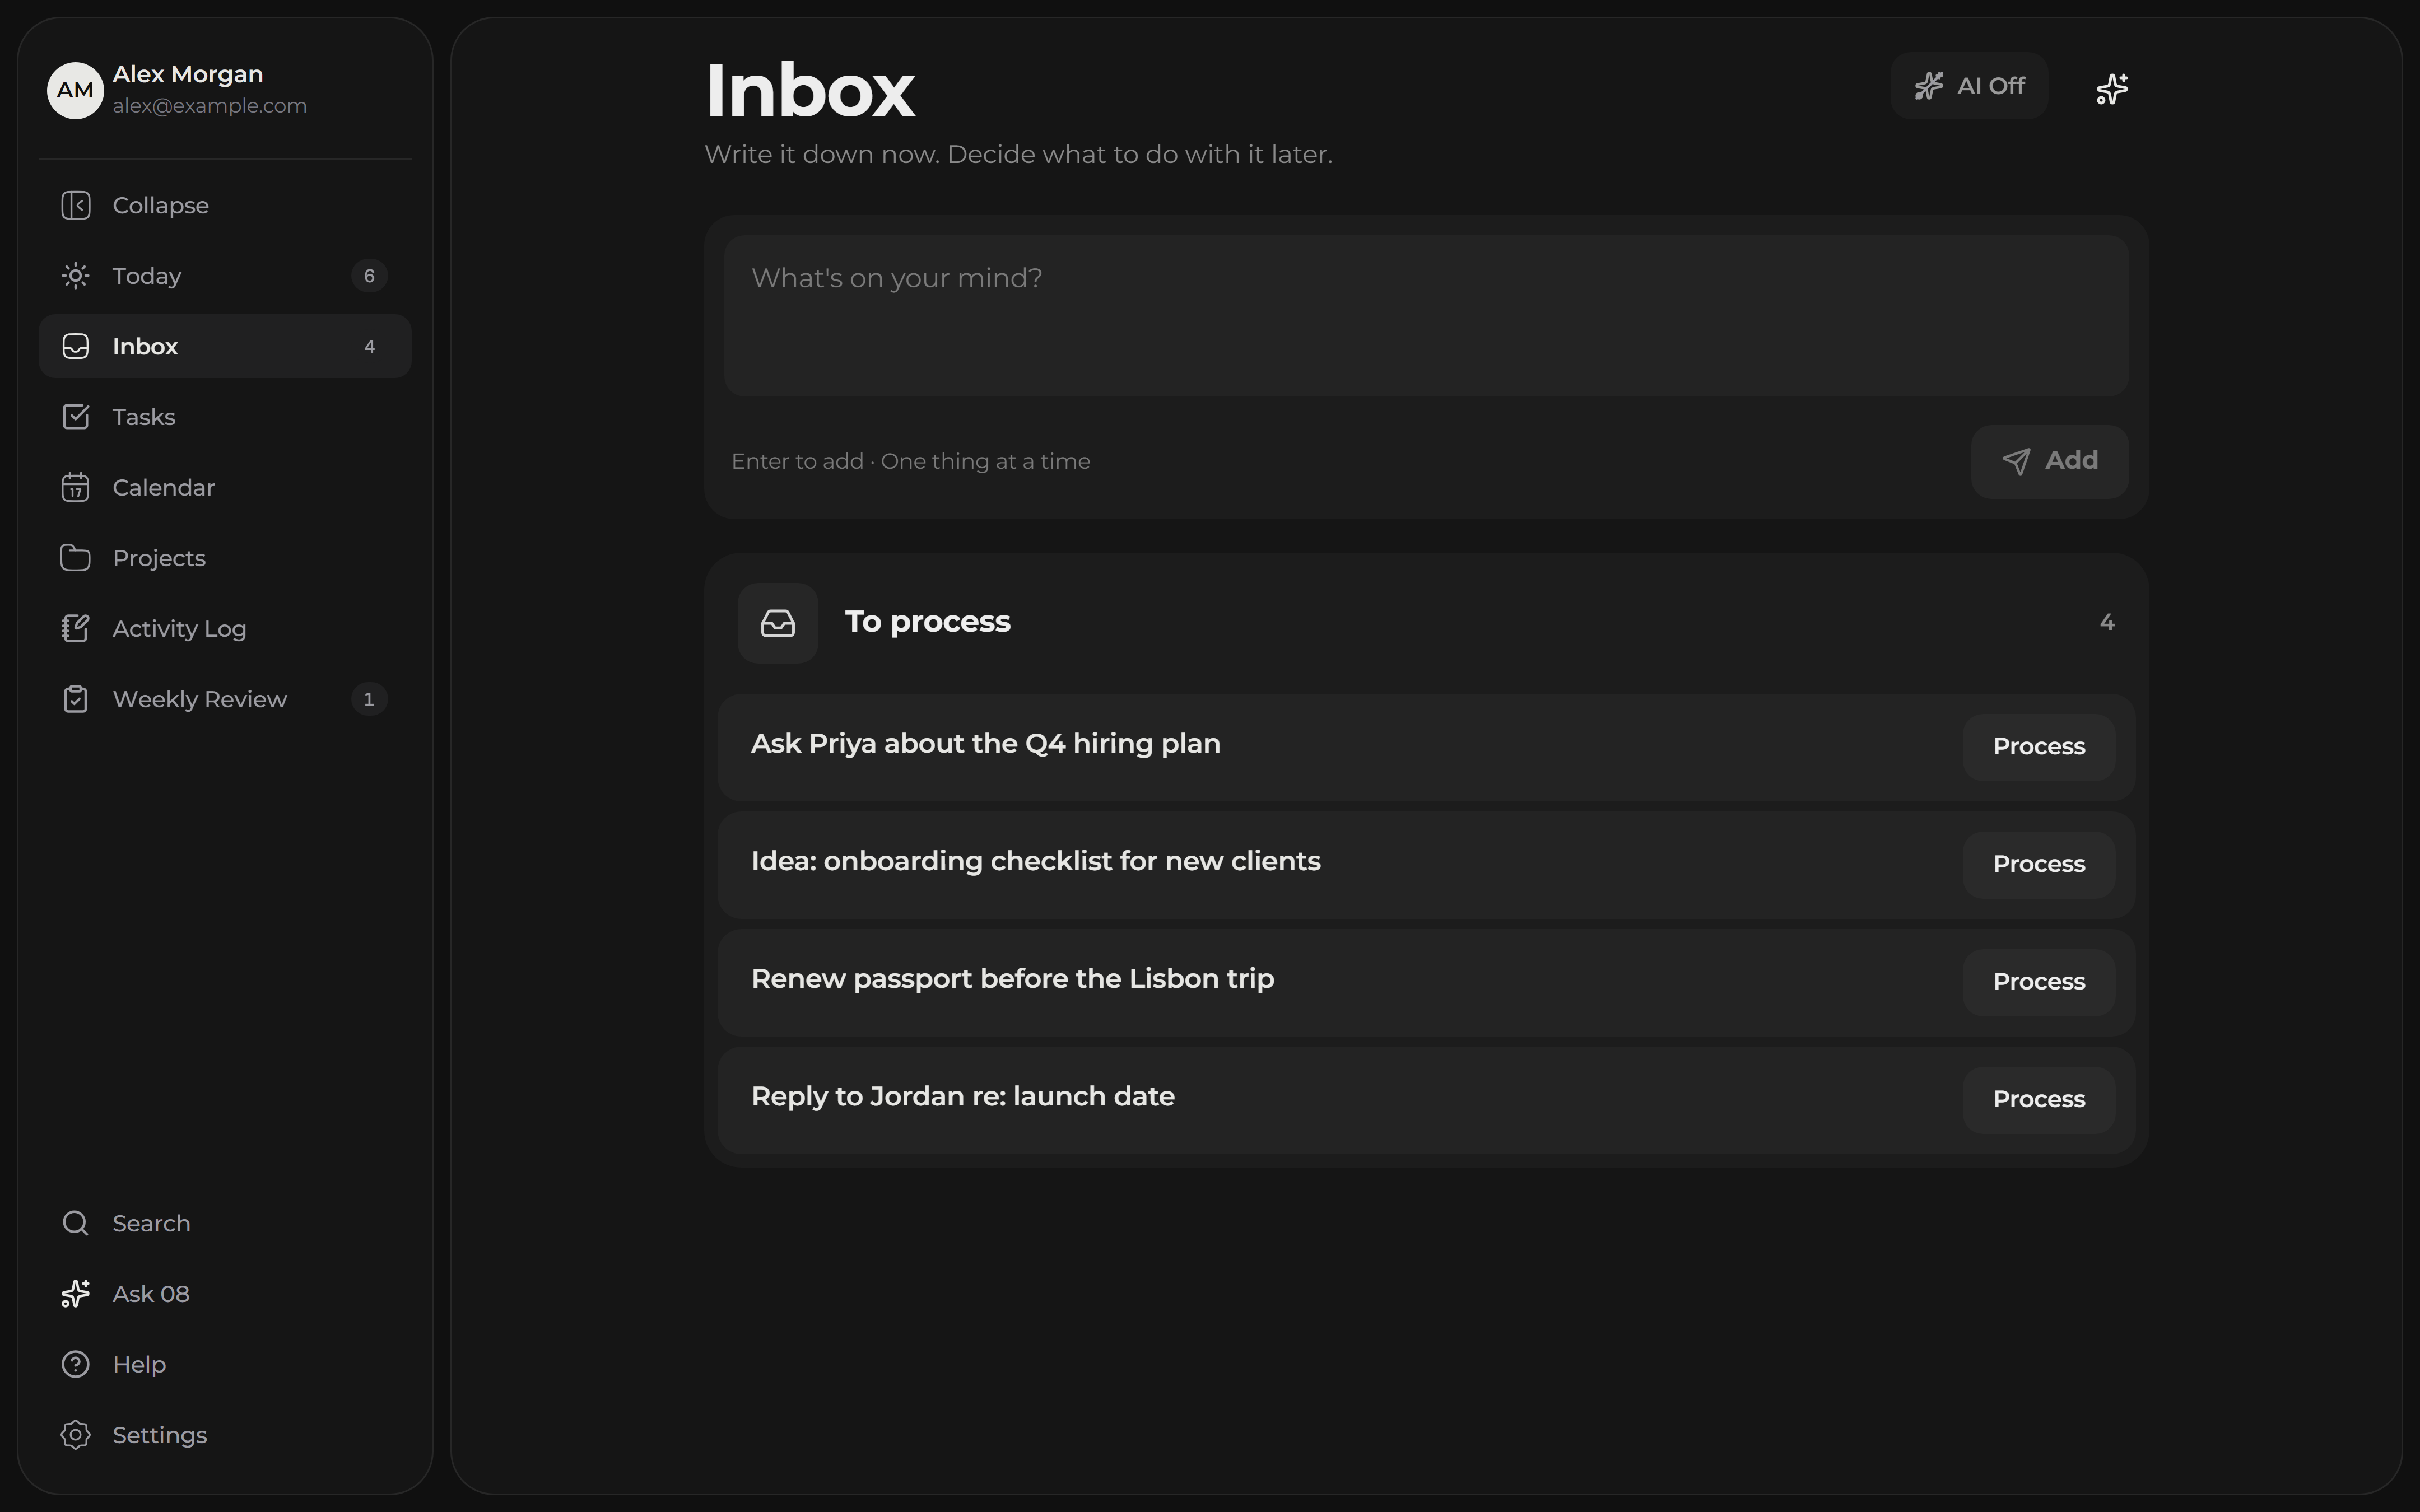Click the Inbox tray icon in sidebar
2420x1512 pixels.
click(x=75, y=346)
